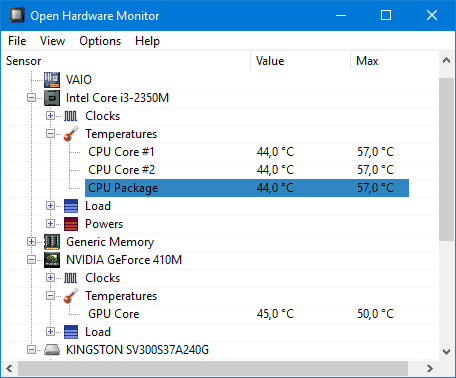This screenshot has width=456, height=378.
Task: Click the Sensor column header
Action: click(126, 61)
